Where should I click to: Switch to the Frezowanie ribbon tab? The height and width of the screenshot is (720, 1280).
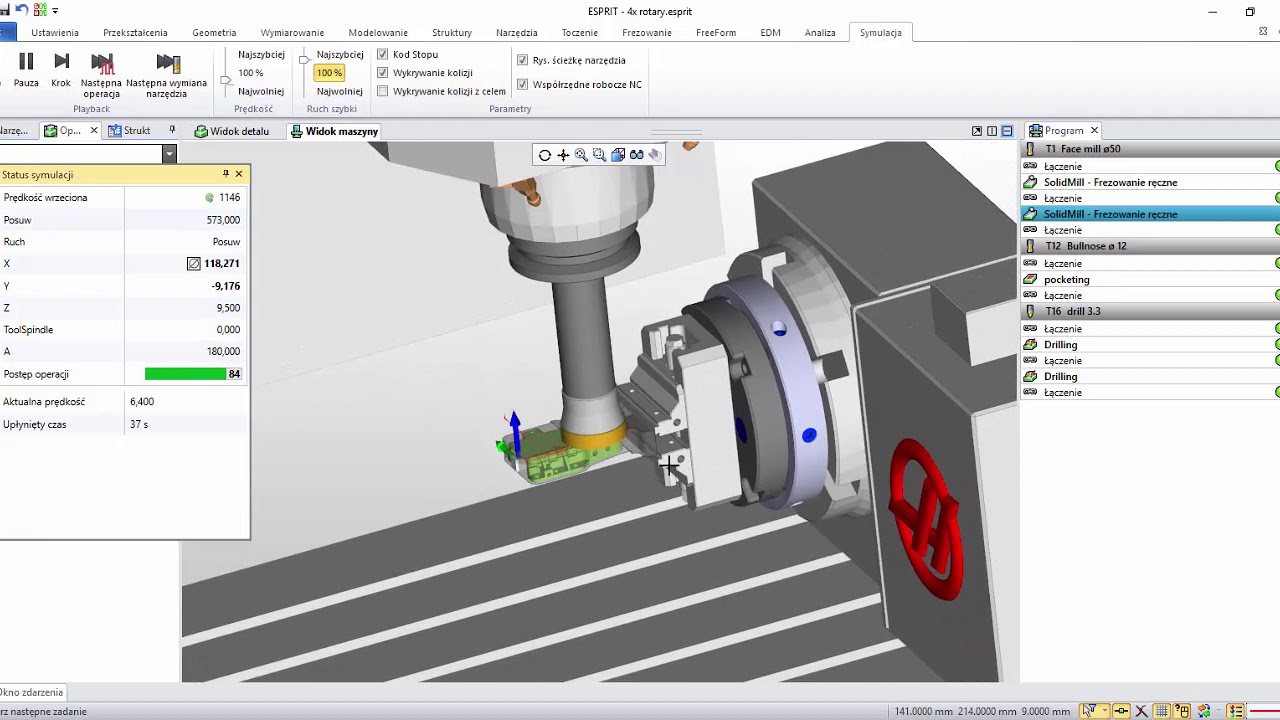click(647, 32)
